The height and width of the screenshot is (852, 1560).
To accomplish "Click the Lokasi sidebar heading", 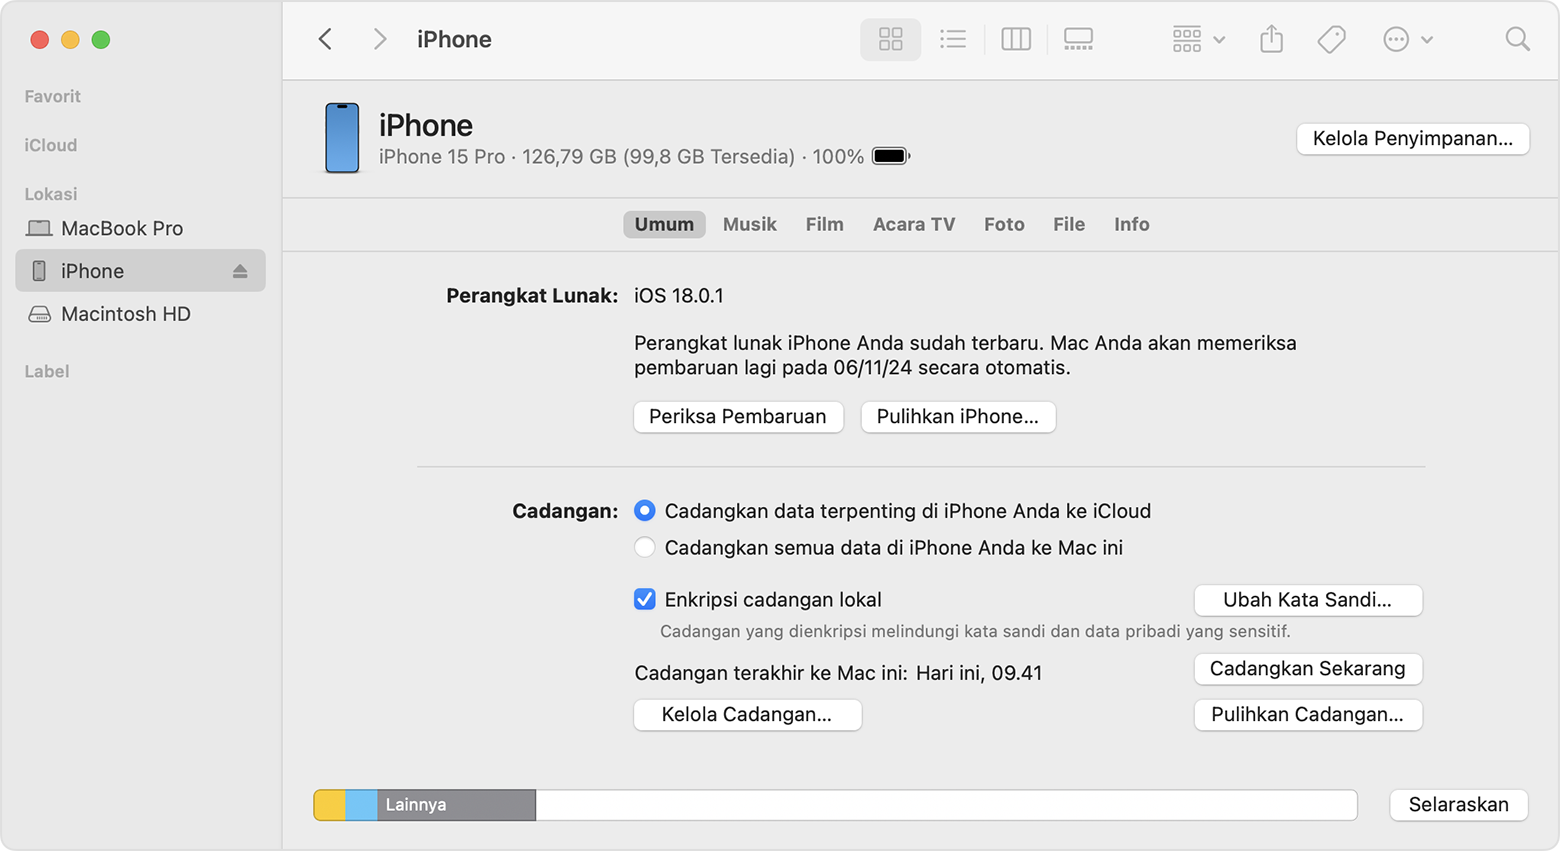I will pos(51,194).
